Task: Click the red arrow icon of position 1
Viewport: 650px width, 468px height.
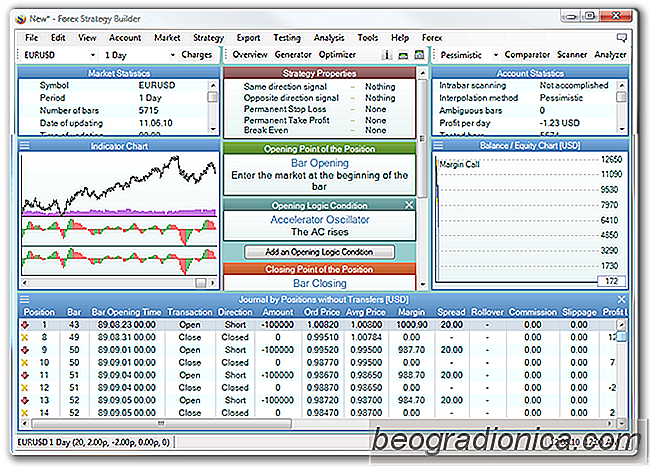Action: point(25,325)
